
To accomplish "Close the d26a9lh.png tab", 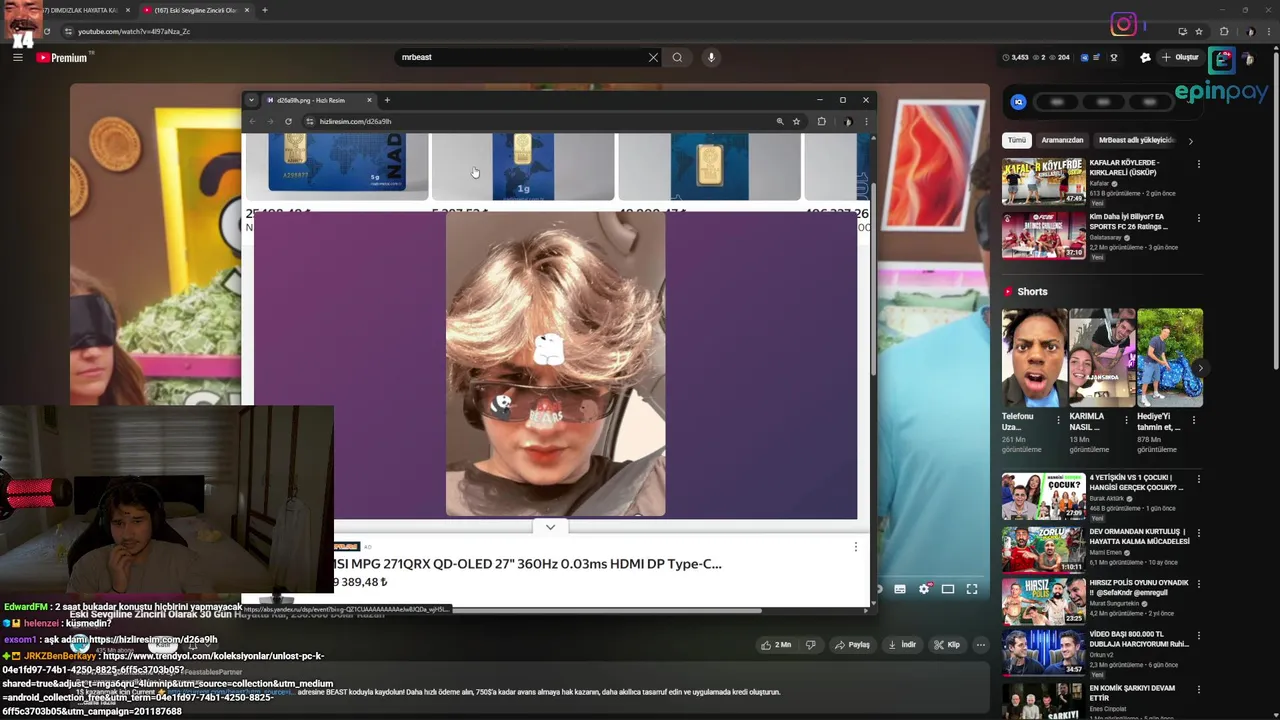I will (369, 100).
